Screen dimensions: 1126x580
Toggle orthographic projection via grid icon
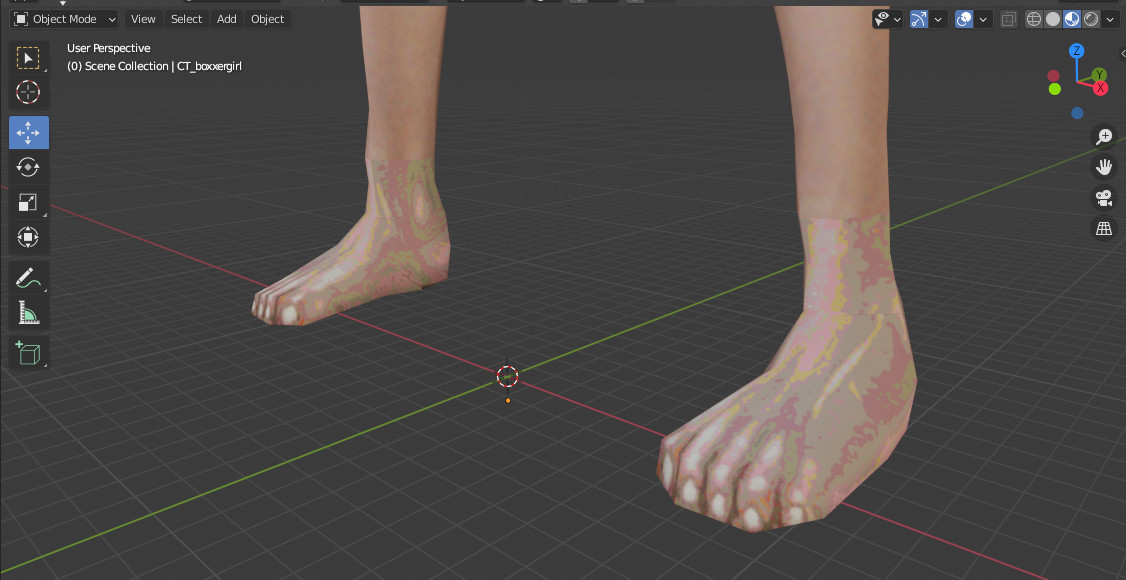[1104, 228]
